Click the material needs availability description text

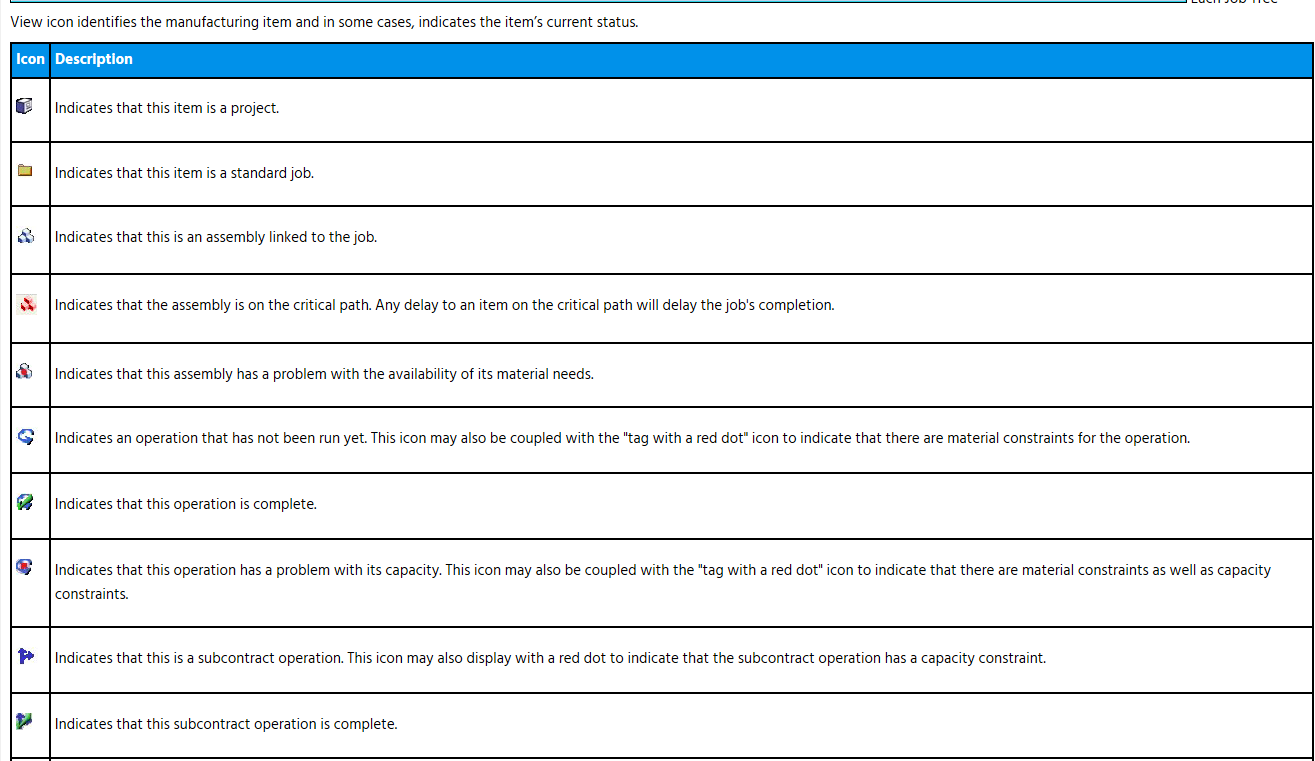click(x=324, y=374)
